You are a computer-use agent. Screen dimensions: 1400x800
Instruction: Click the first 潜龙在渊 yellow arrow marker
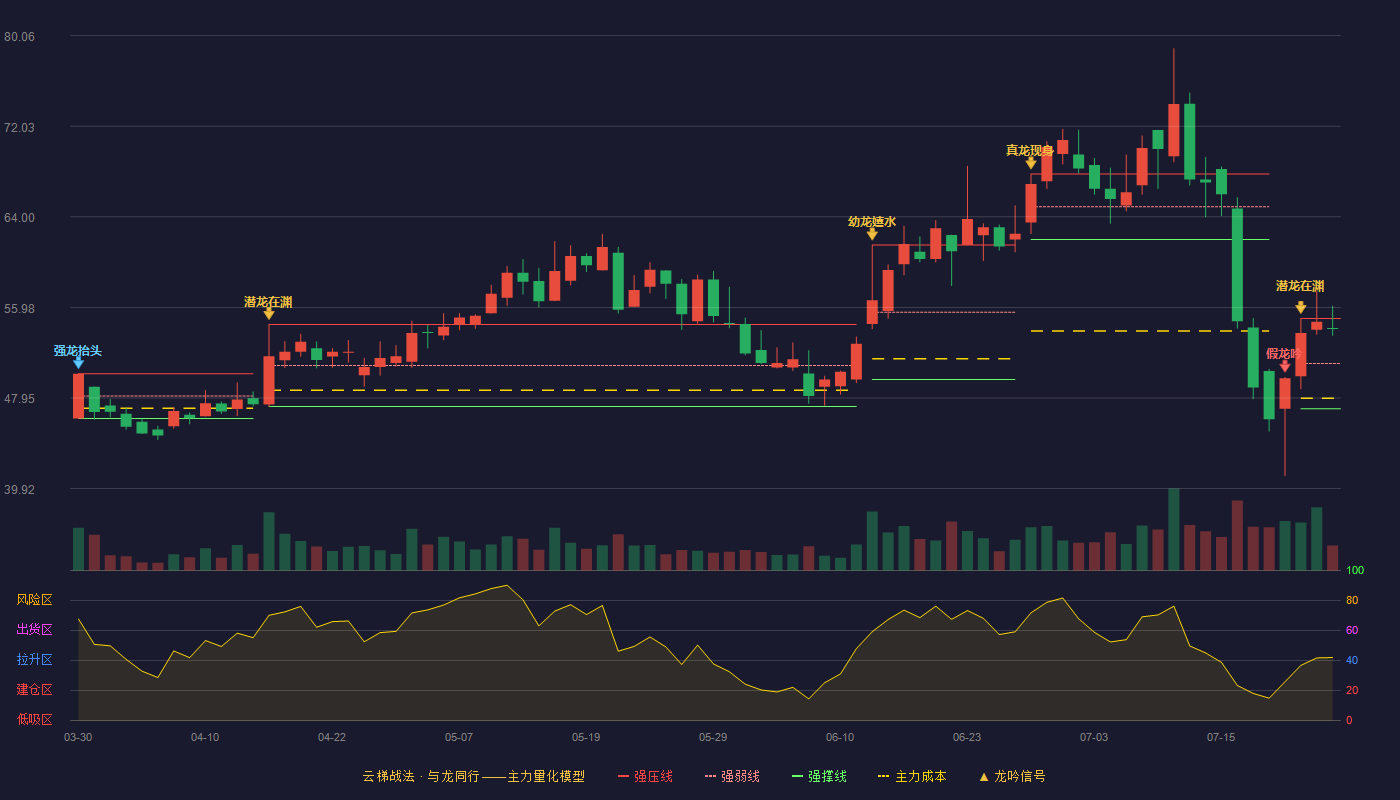269,314
